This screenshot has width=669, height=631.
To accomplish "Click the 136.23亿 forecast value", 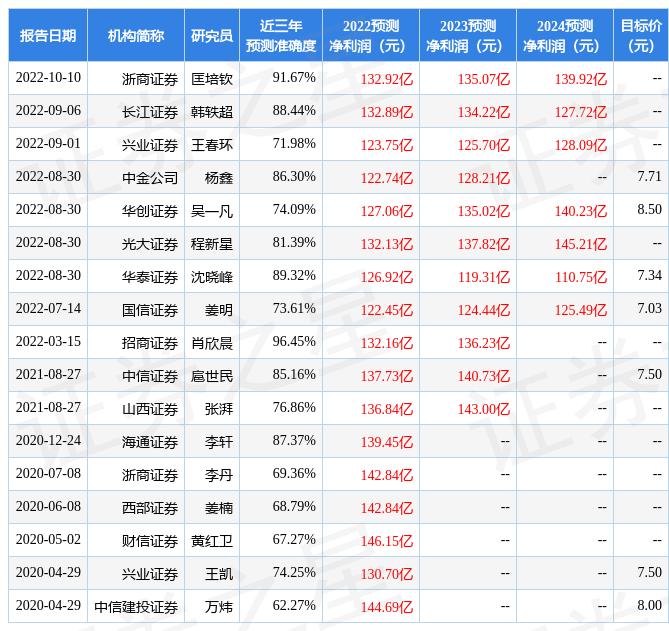I will click(x=484, y=343).
